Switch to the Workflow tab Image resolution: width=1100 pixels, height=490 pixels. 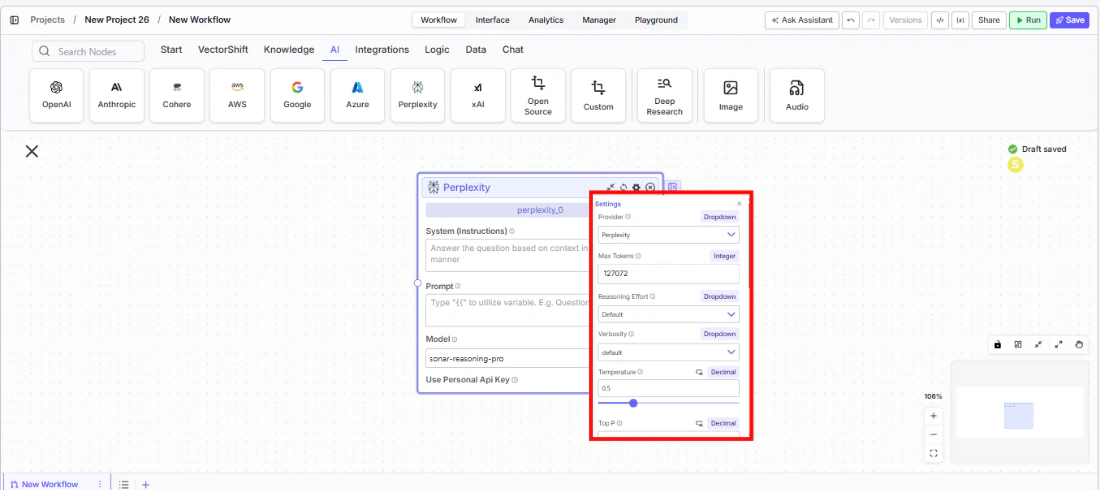point(438,20)
